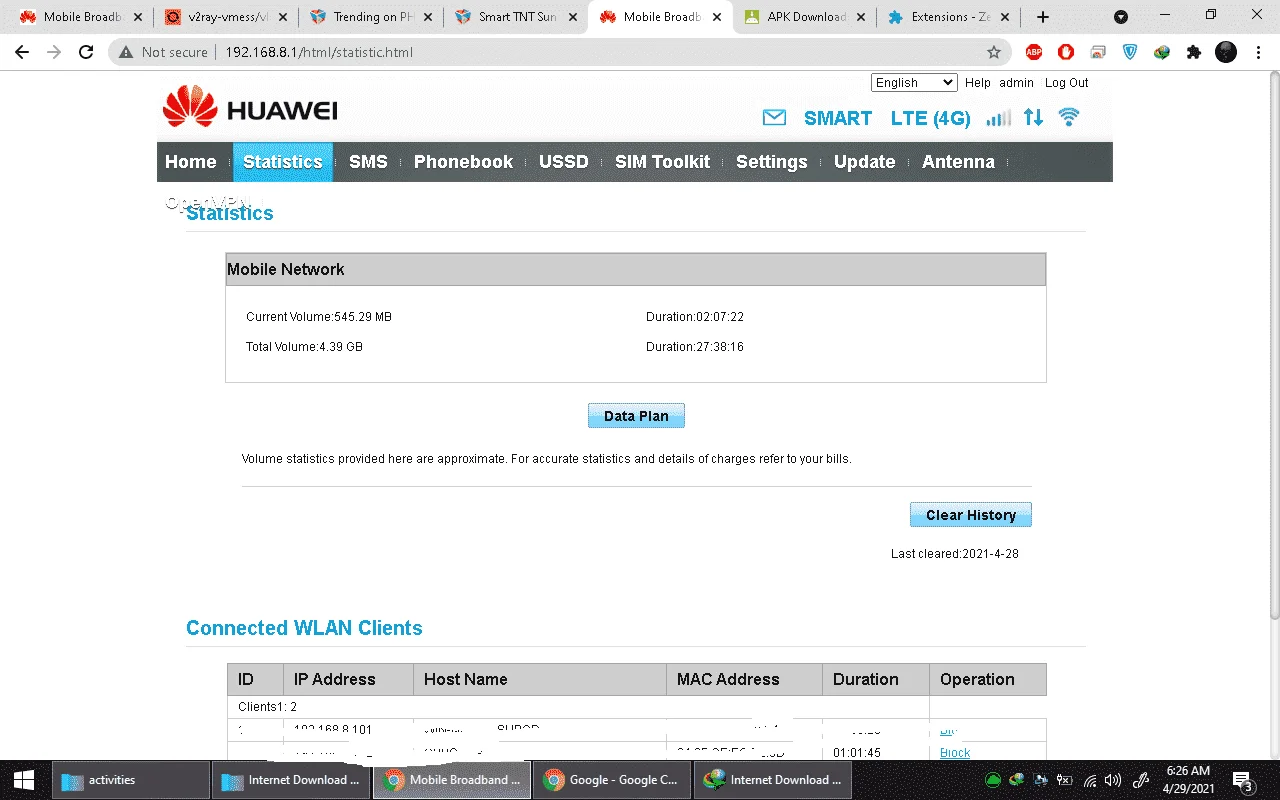This screenshot has width=1280, height=800.
Task: Open the red stop-hand AdBlock extension
Action: tap(1066, 52)
